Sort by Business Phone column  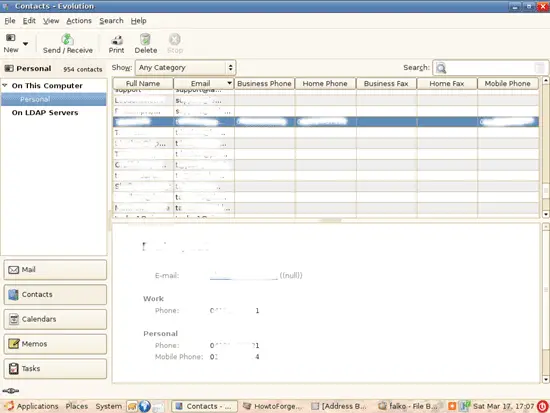[264, 84]
